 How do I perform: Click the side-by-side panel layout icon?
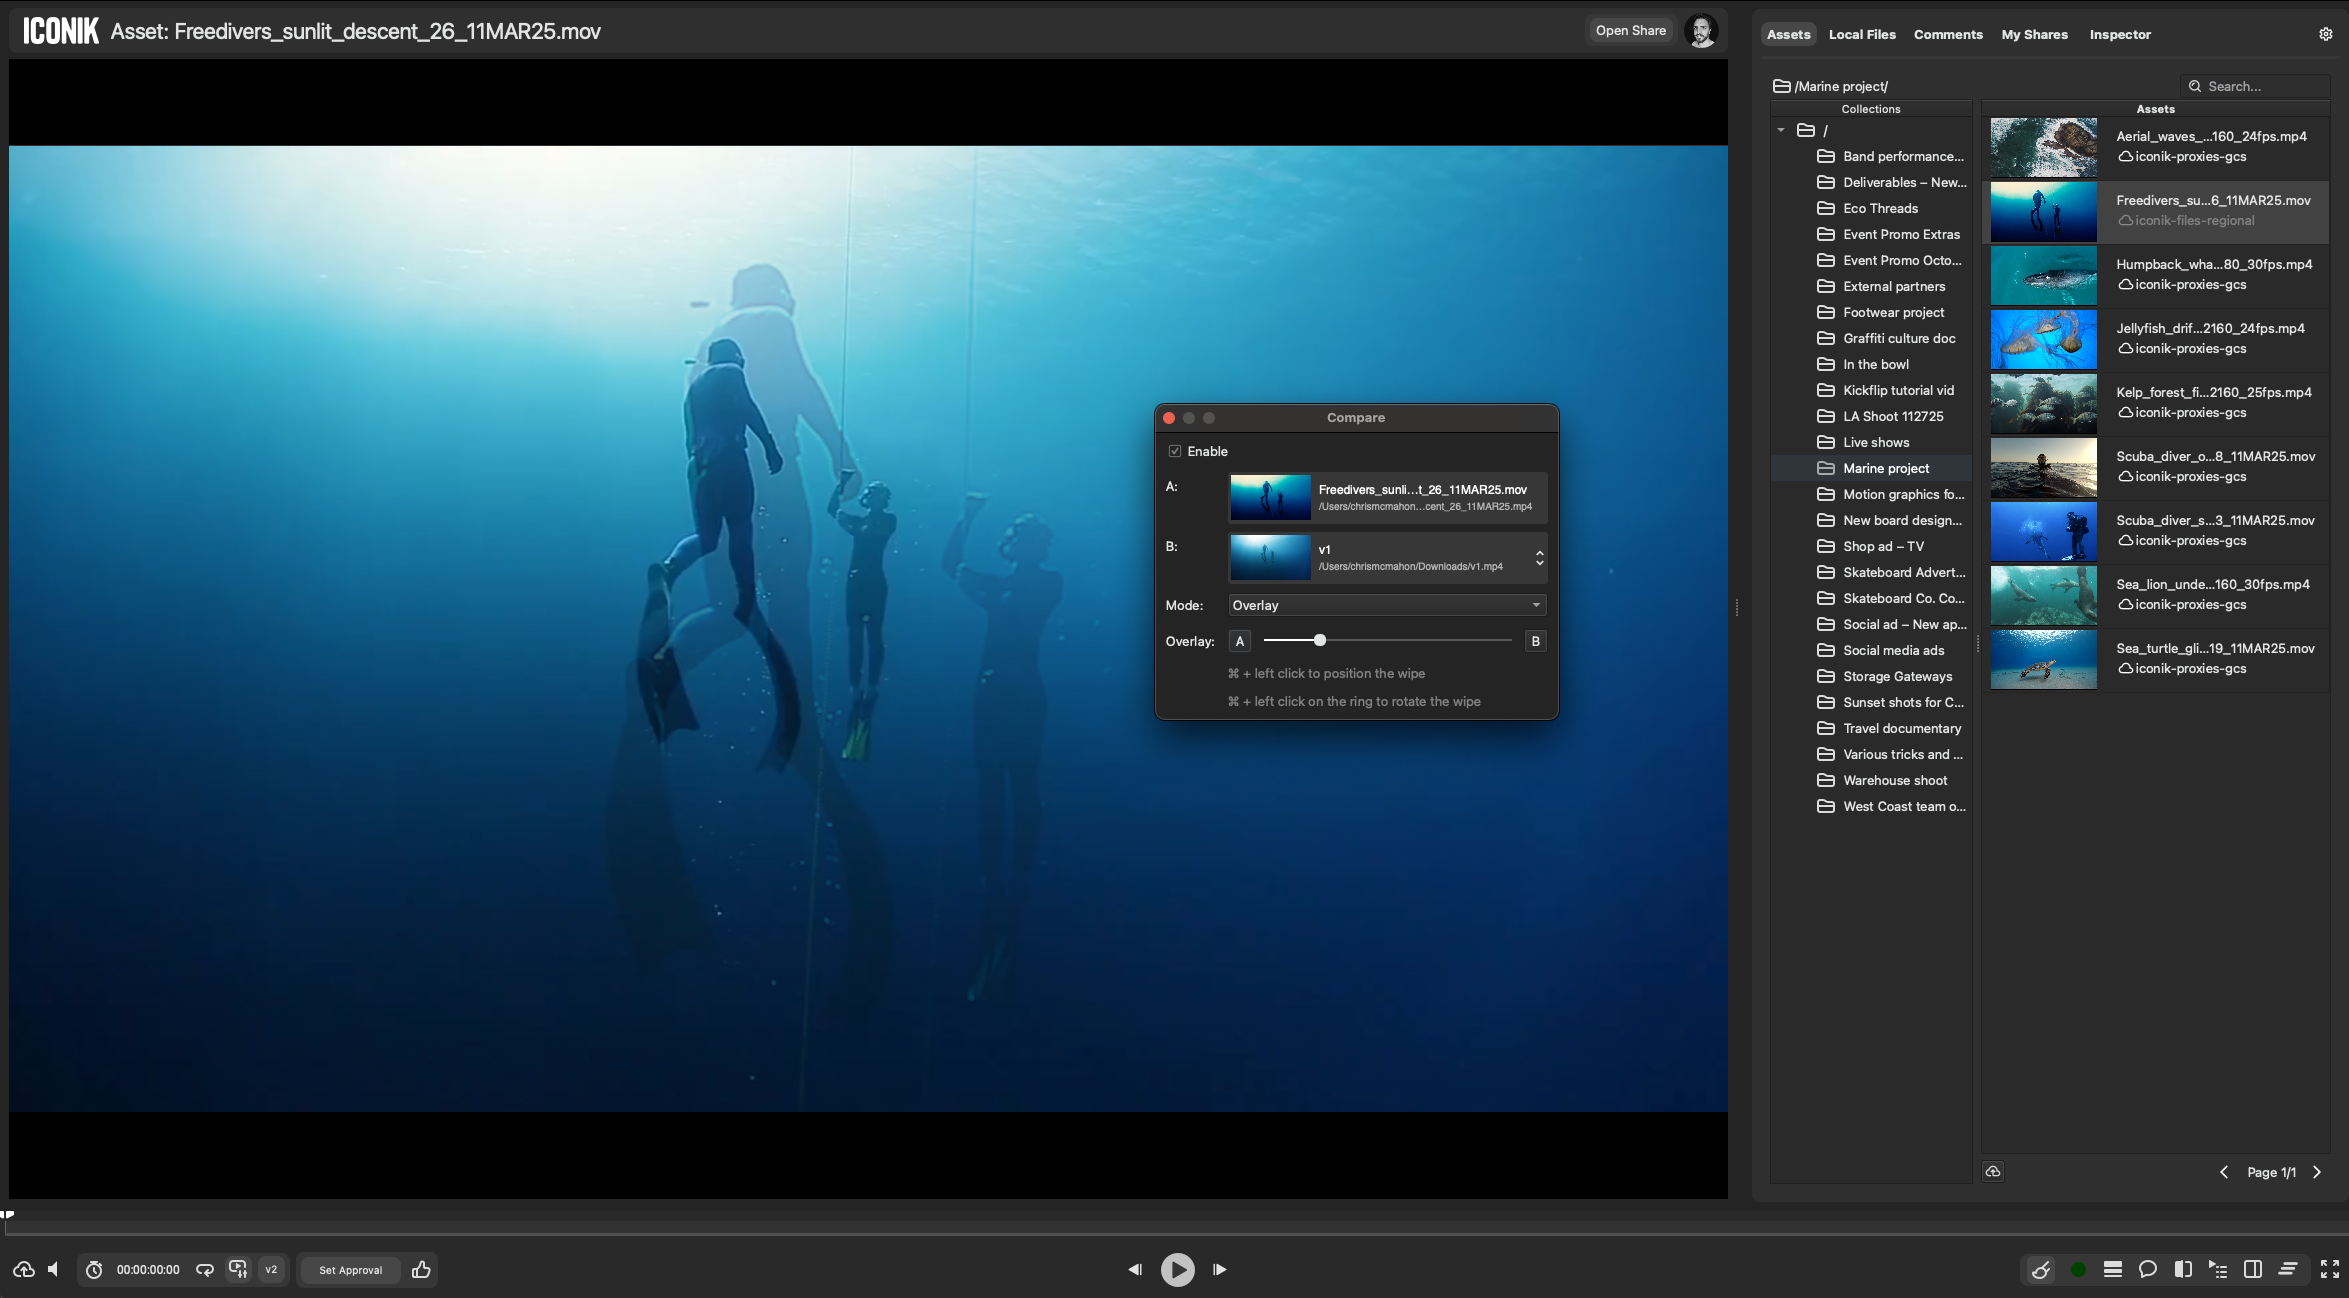pos(2253,1269)
